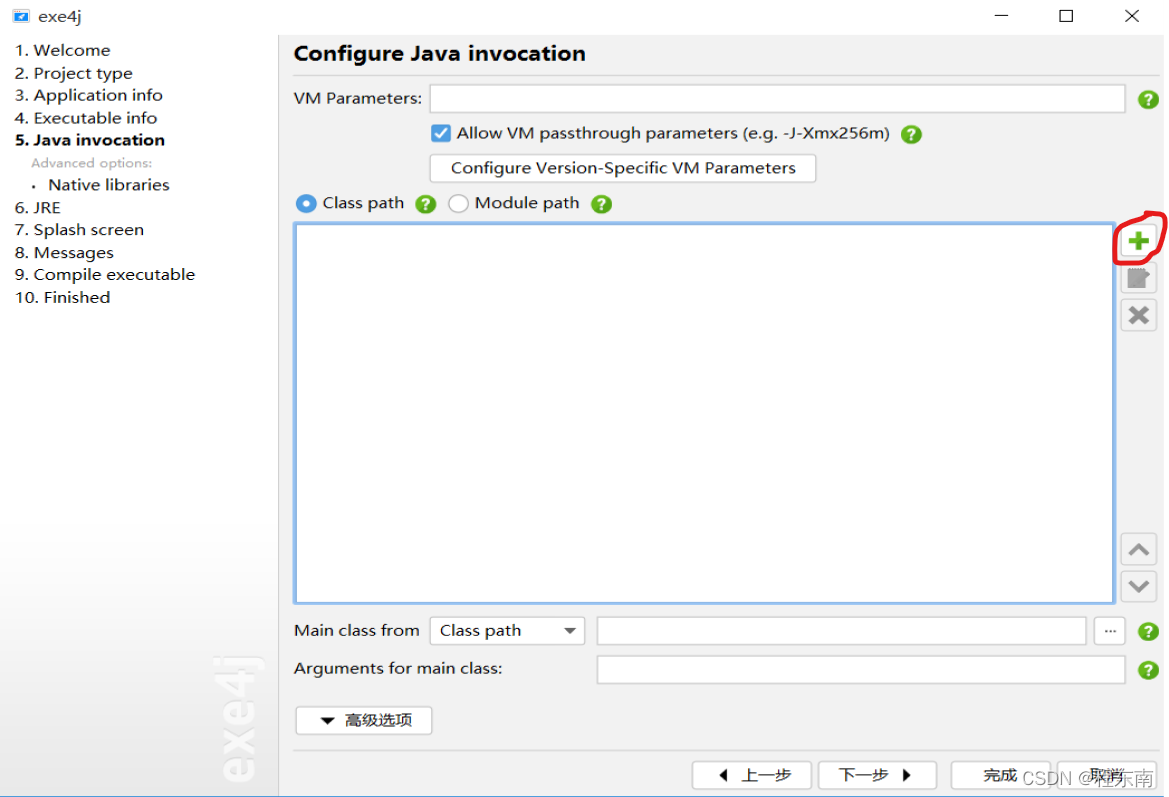Open the Main class from dropdown
The width and height of the screenshot is (1169, 797).
(507, 631)
